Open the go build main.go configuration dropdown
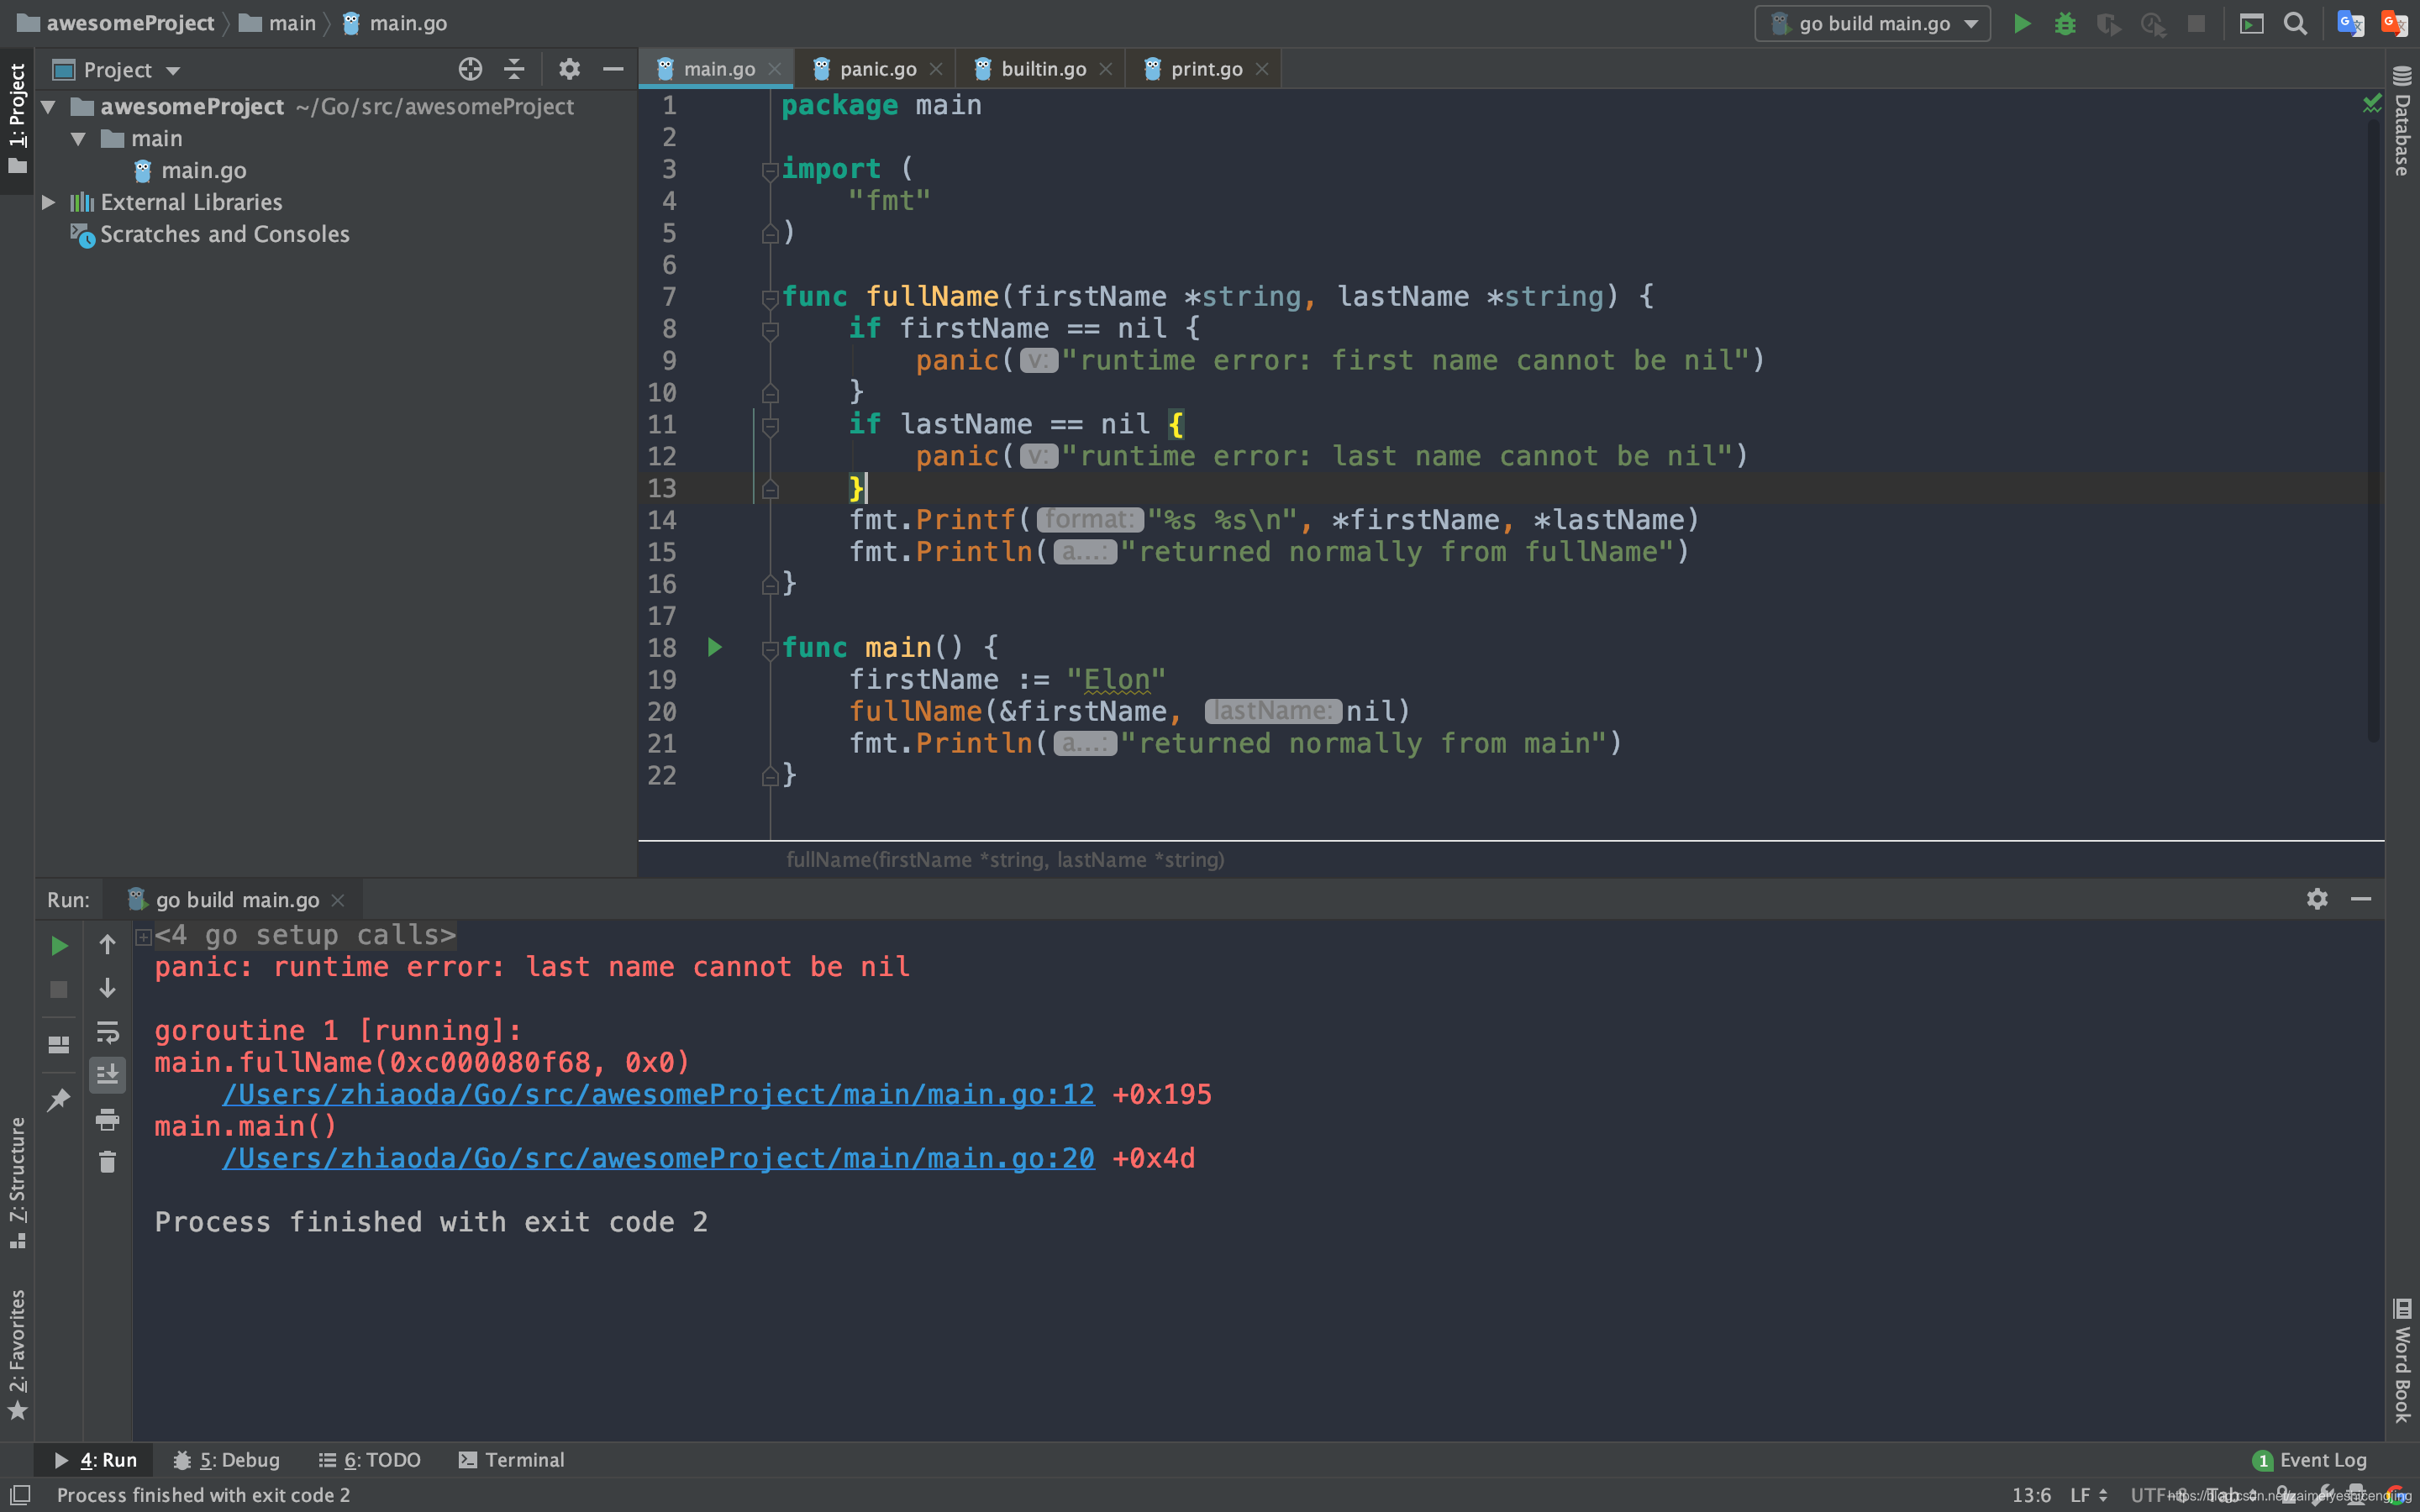The height and width of the screenshot is (1512, 2420). [1872, 24]
